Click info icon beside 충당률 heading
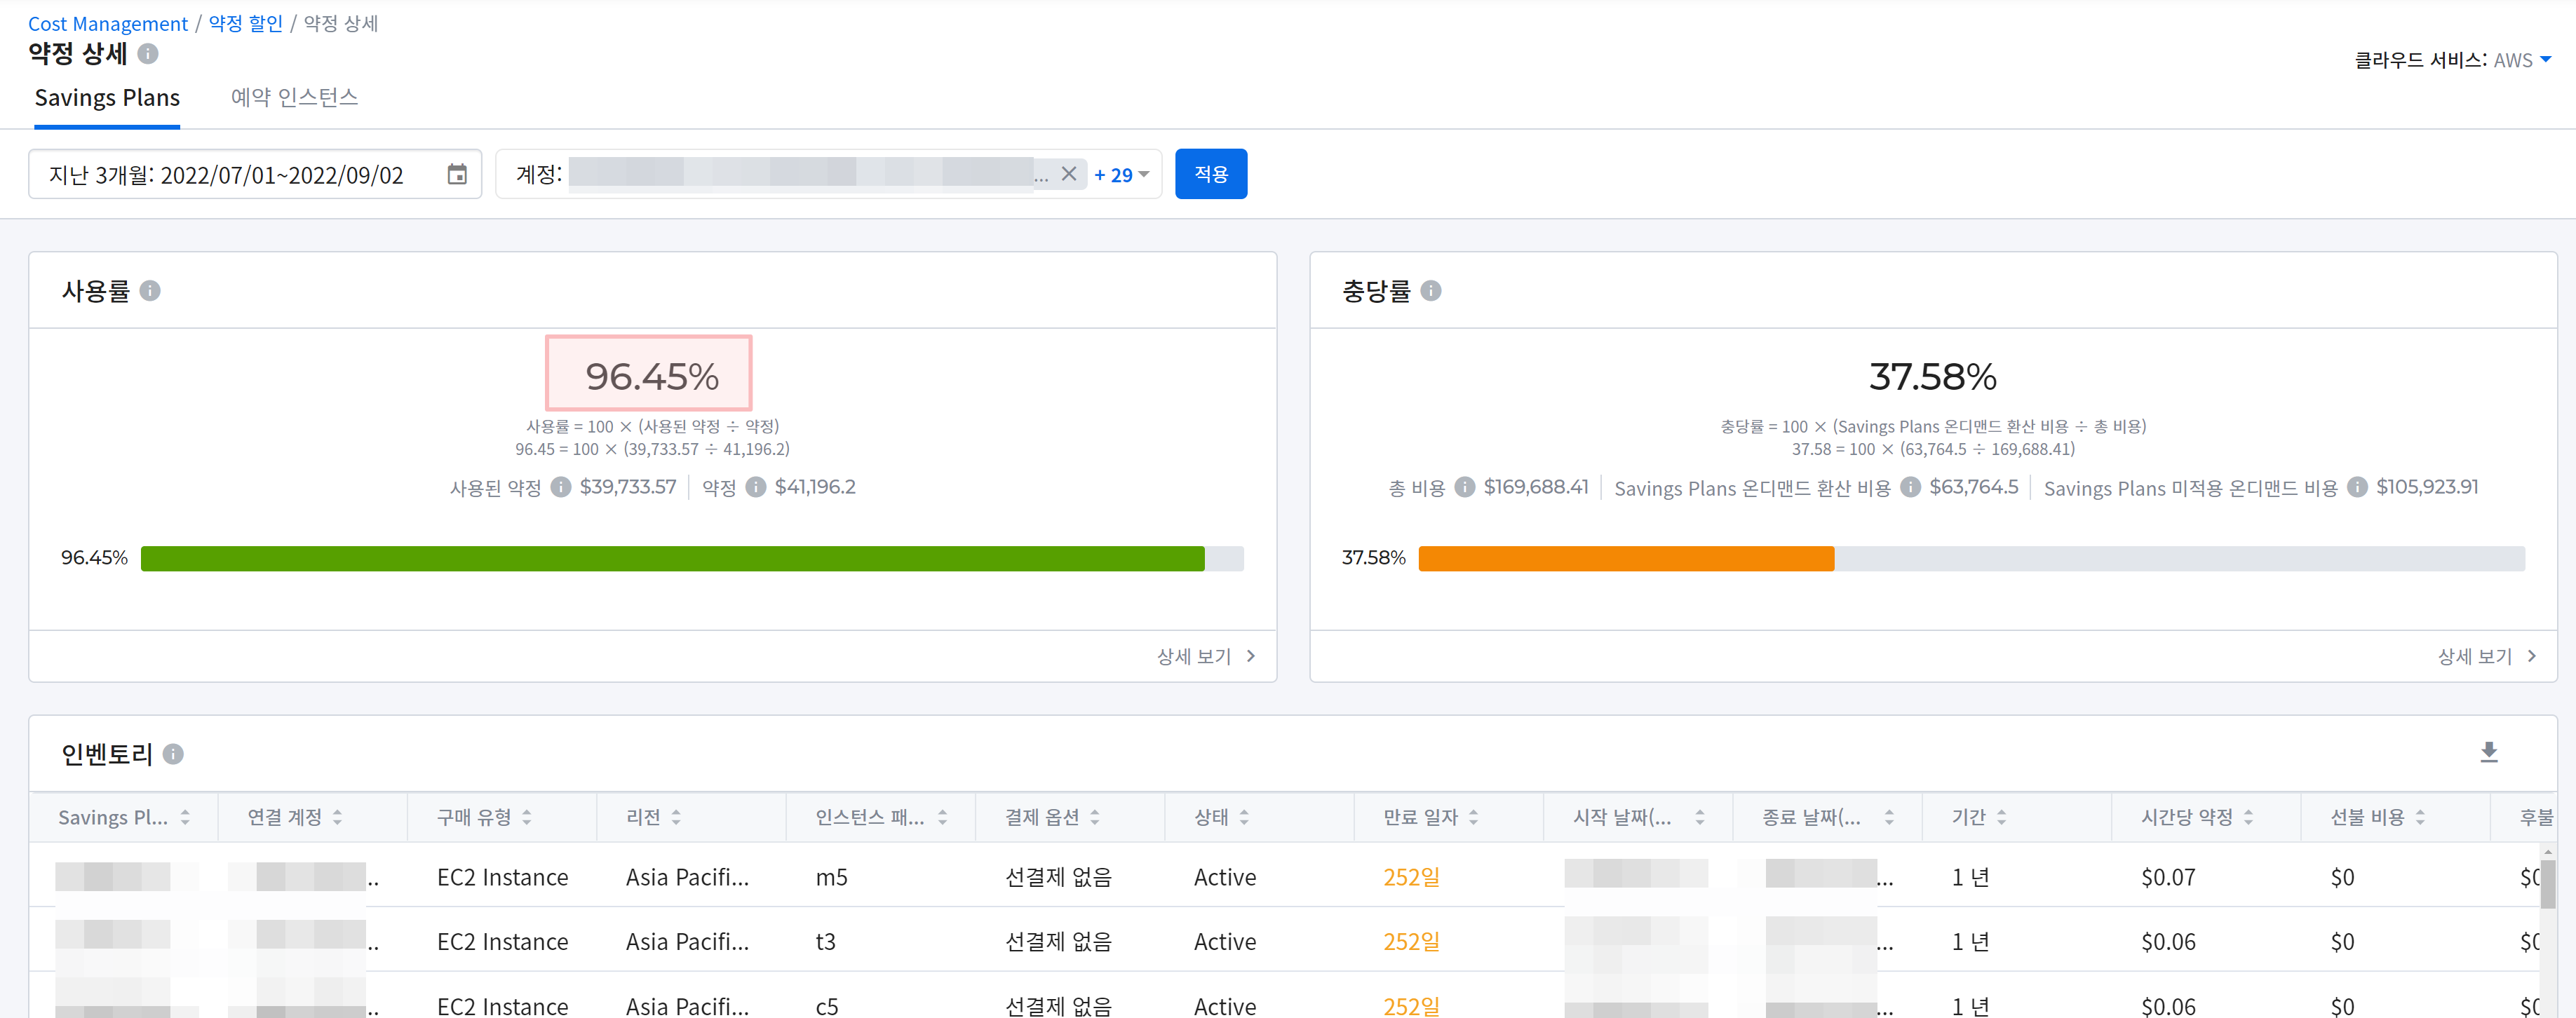This screenshot has height=1018, width=2576. point(1431,291)
